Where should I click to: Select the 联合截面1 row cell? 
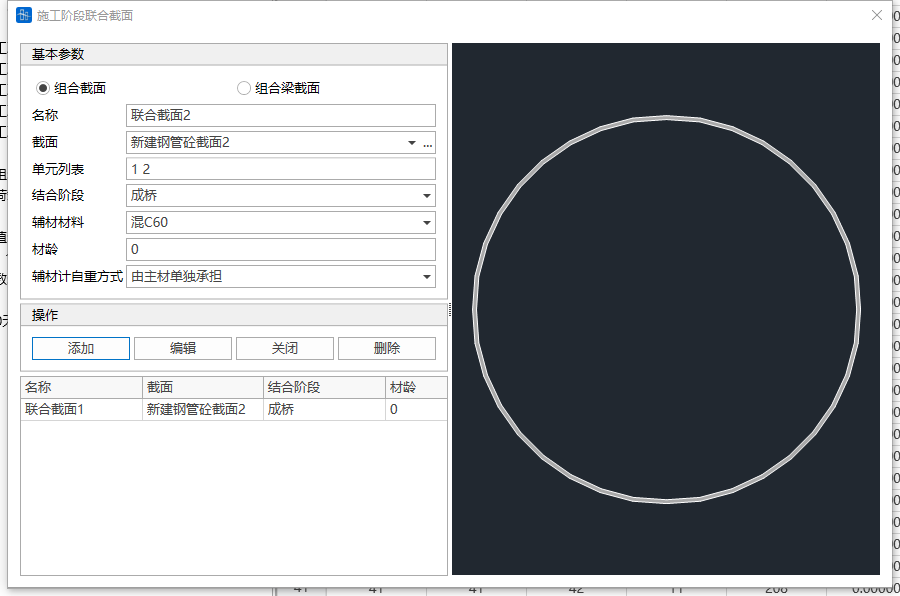pyautogui.click(x=82, y=409)
